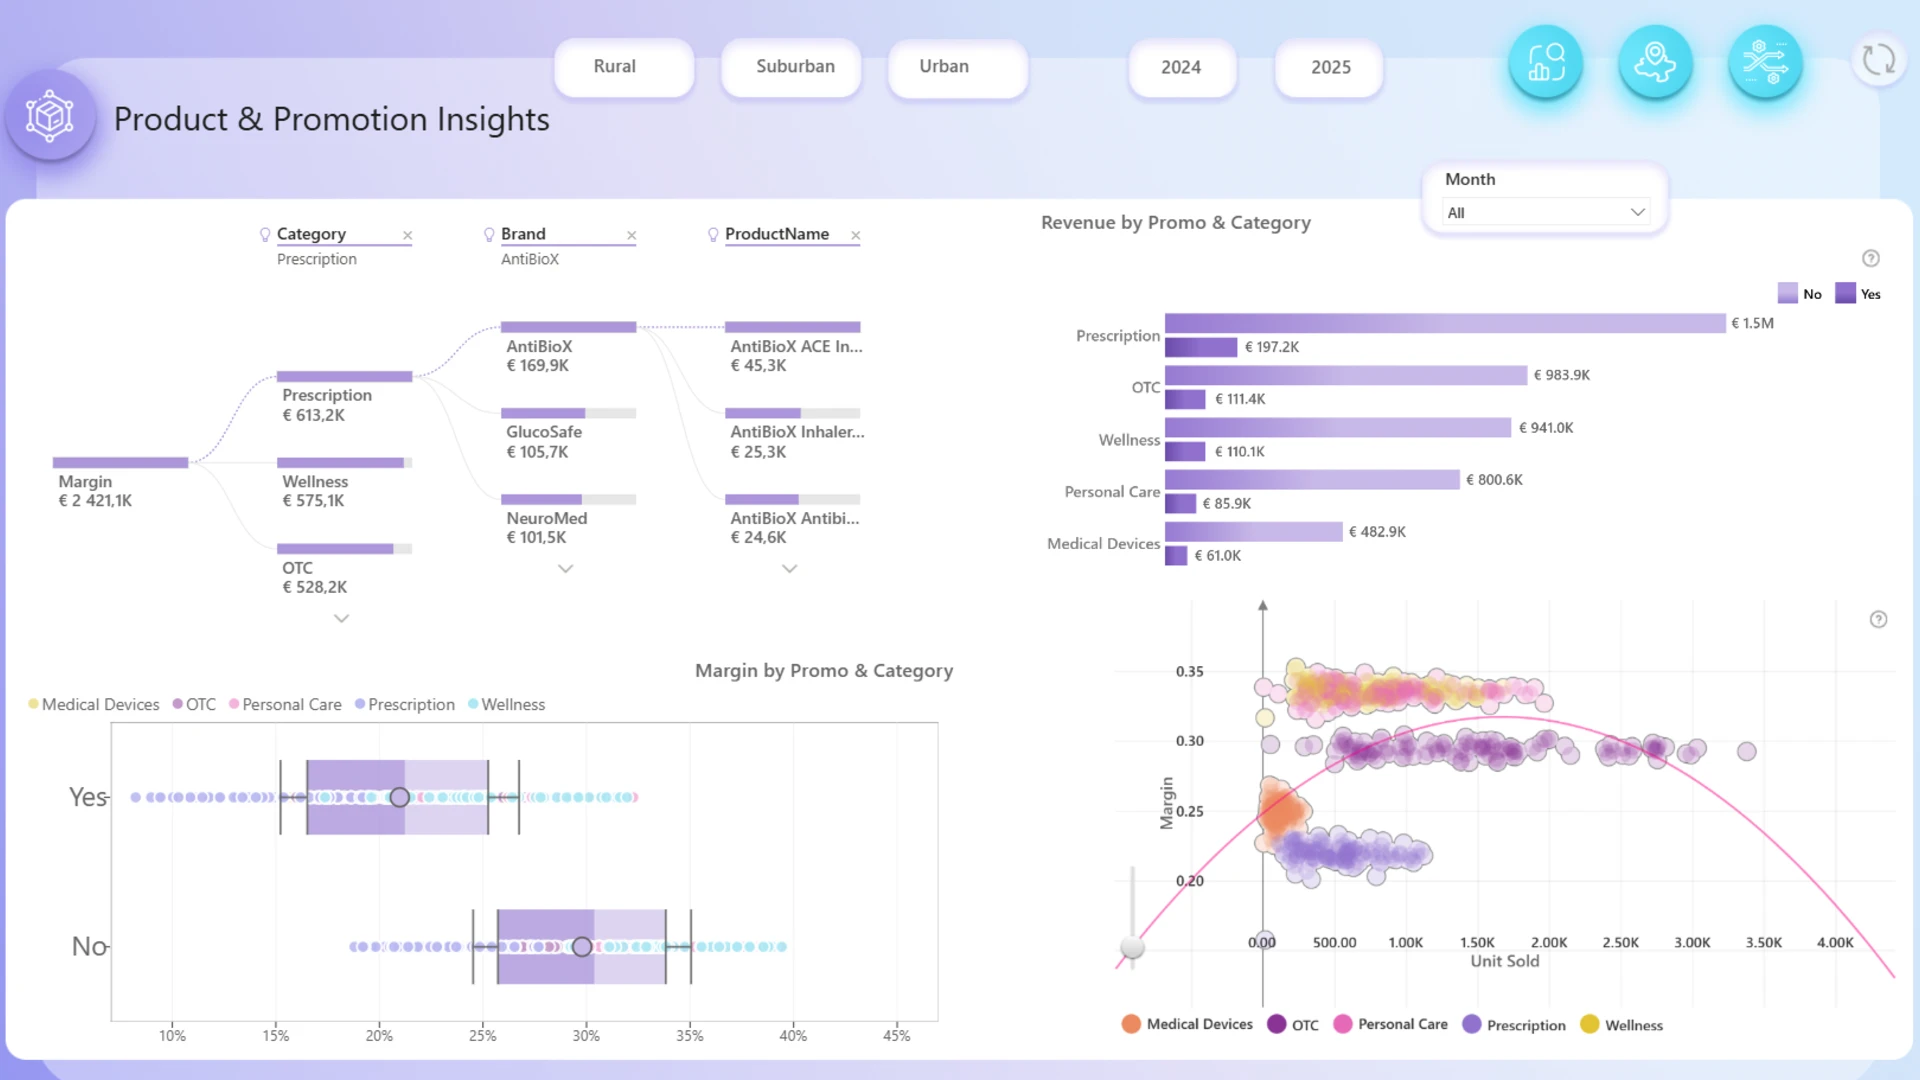Open the Month dropdown
This screenshot has width=1920, height=1080.
pos(1545,212)
